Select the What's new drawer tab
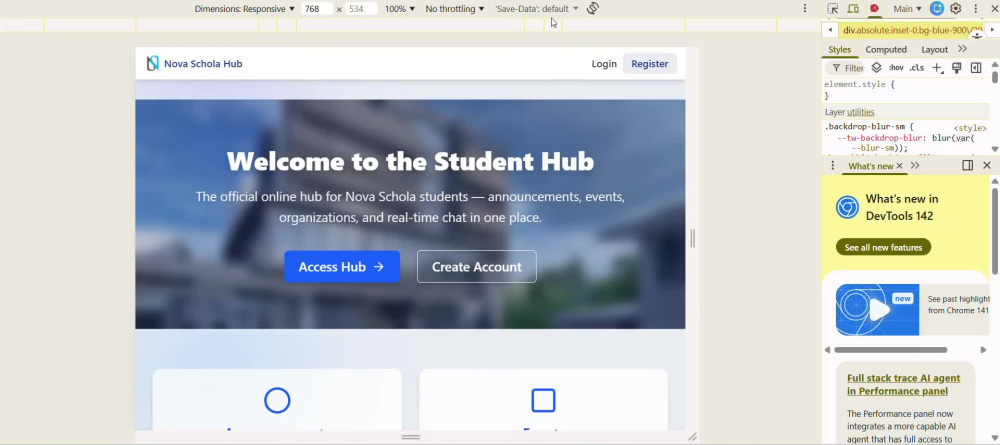The height and width of the screenshot is (445, 1000). [x=871, y=166]
